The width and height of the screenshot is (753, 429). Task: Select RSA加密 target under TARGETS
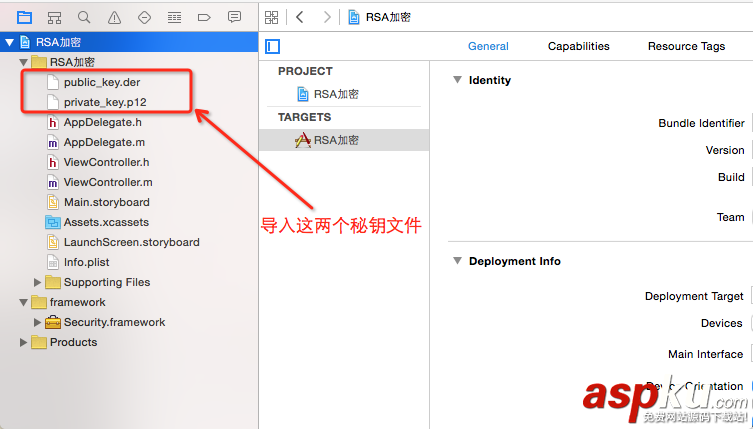click(344, 140)
